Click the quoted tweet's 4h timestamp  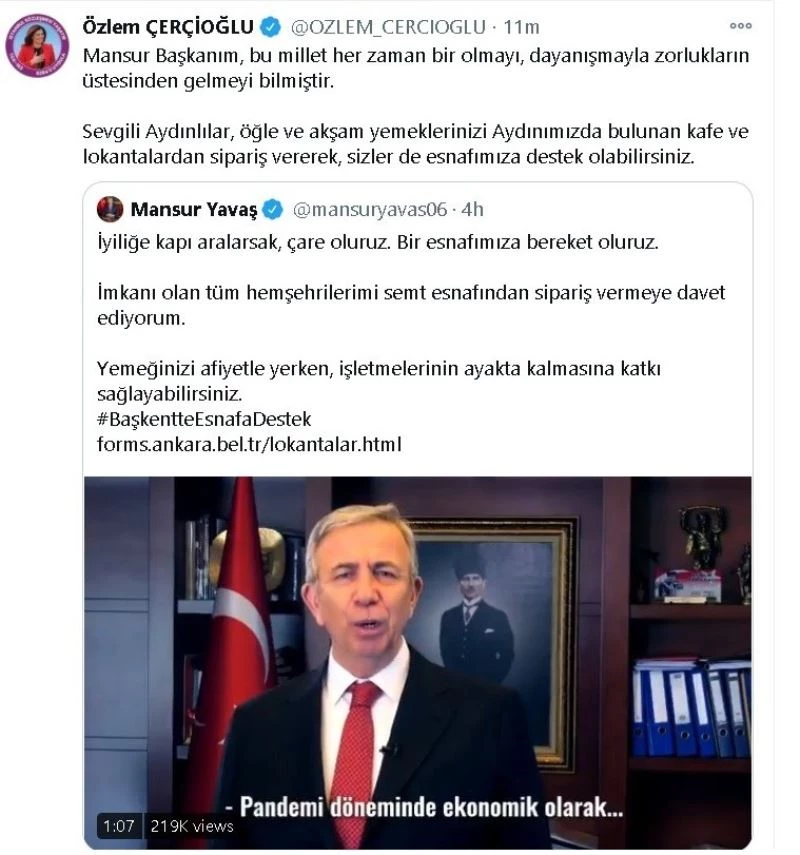pyautogui.click(x=472, y=209)
